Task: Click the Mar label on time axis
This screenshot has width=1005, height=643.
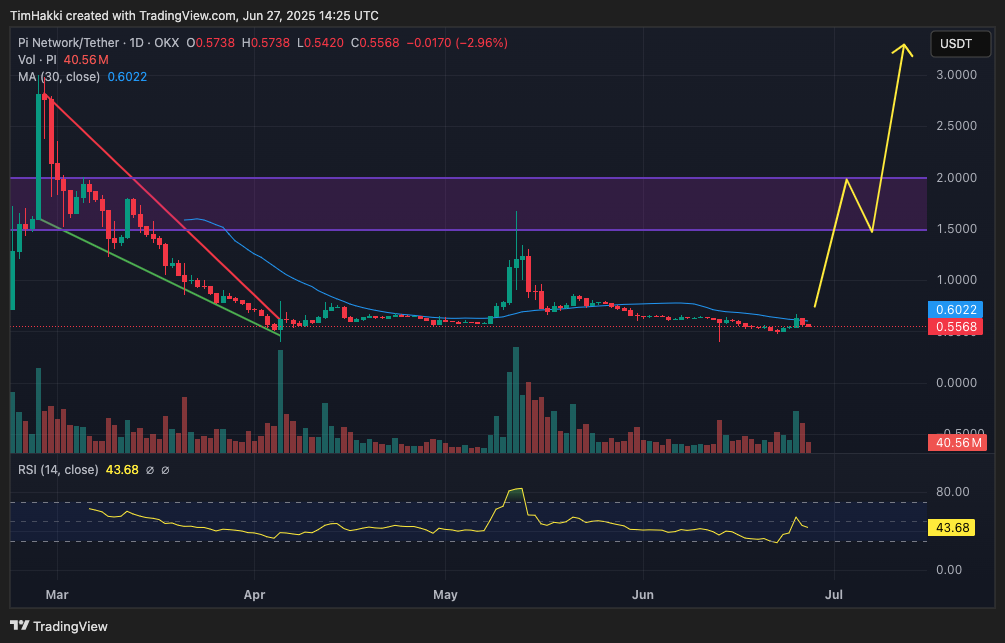Action: pos(57,595)
